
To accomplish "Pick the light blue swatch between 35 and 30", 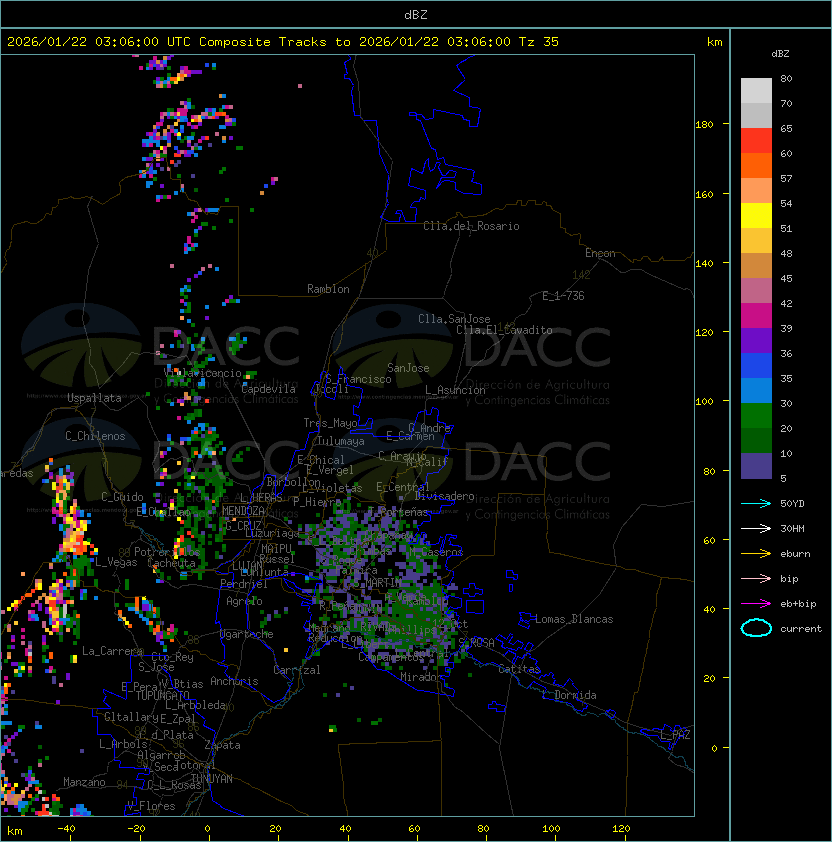I will 756,390.
